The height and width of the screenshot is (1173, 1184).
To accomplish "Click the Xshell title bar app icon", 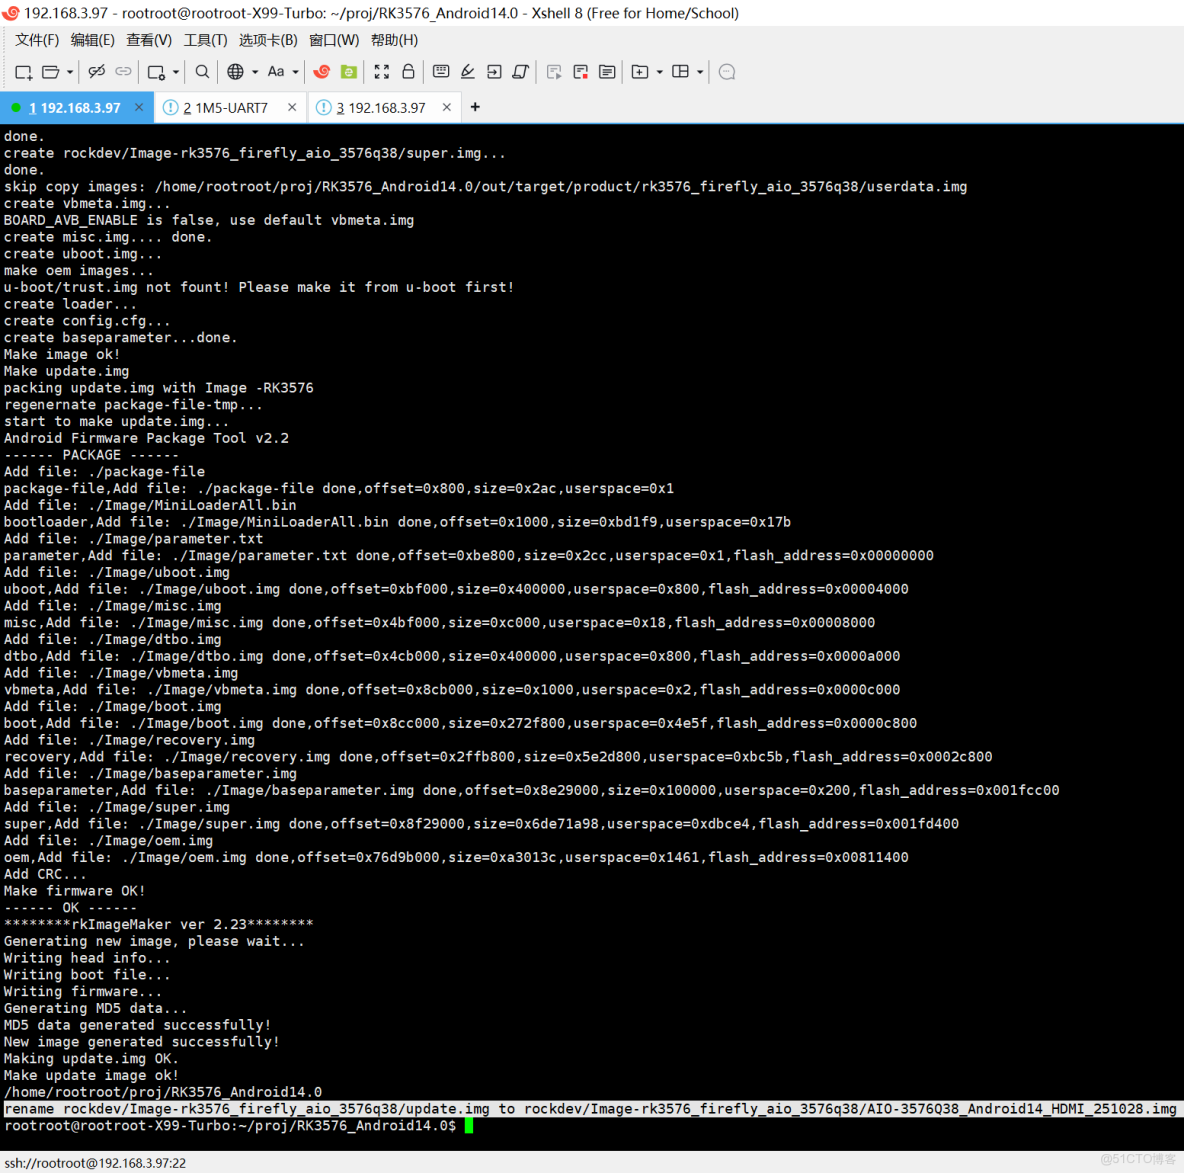I will coord(11,13).
